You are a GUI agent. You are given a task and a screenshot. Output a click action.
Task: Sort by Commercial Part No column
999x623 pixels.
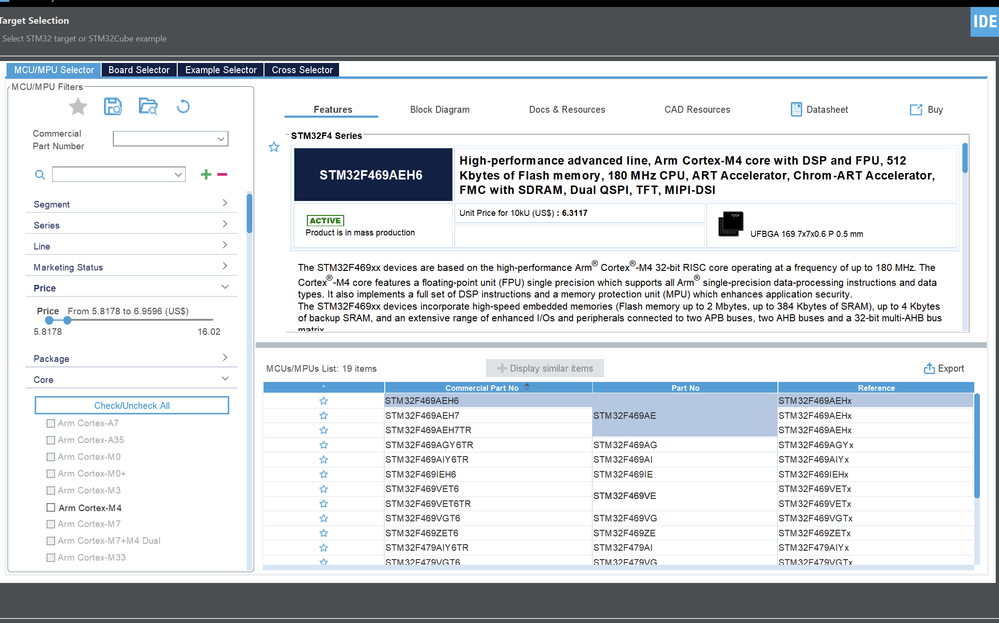click(x=488, y=387)
